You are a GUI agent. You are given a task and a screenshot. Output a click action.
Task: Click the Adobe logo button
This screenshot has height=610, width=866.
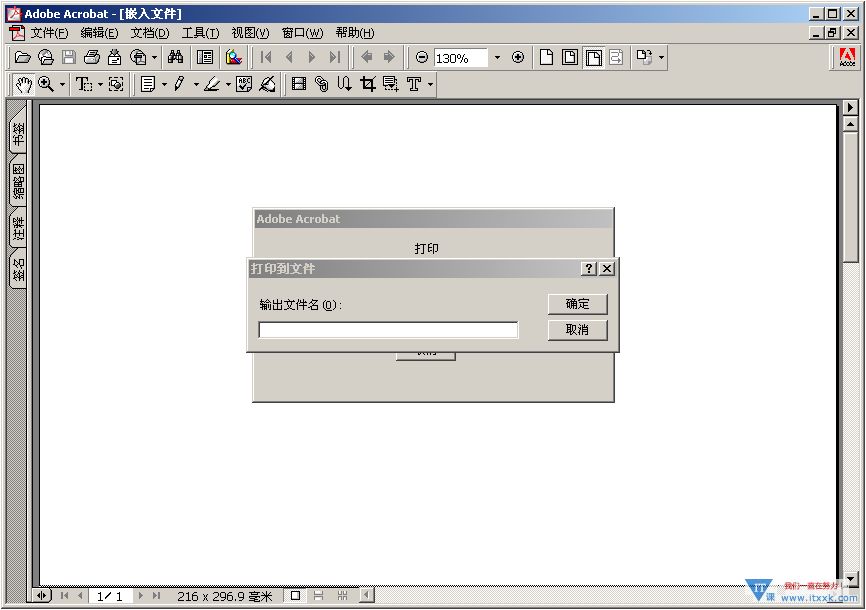pyautogui.click(x=847, y=57)
